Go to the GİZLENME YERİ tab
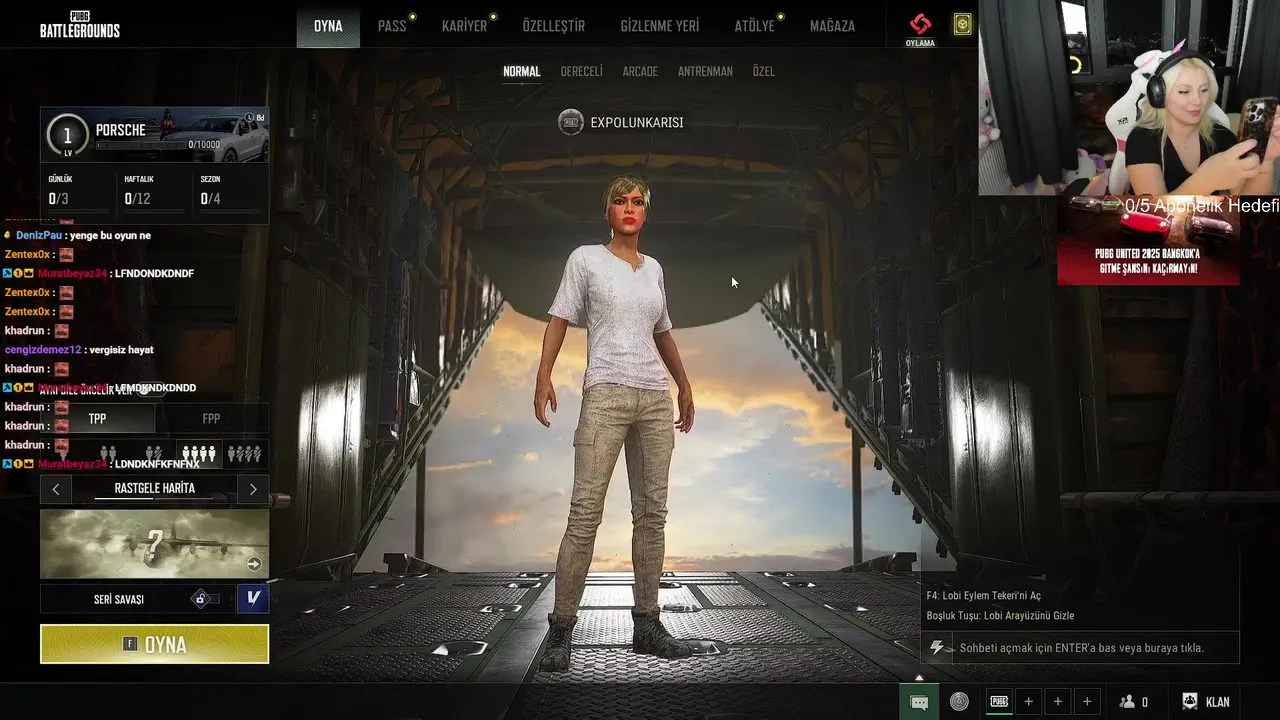The image size is (1280, 720). point(660,26)
